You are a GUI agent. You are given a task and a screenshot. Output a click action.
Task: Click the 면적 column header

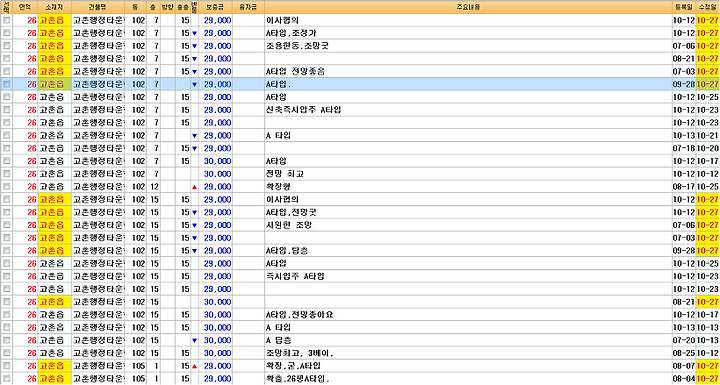point(25,7)
